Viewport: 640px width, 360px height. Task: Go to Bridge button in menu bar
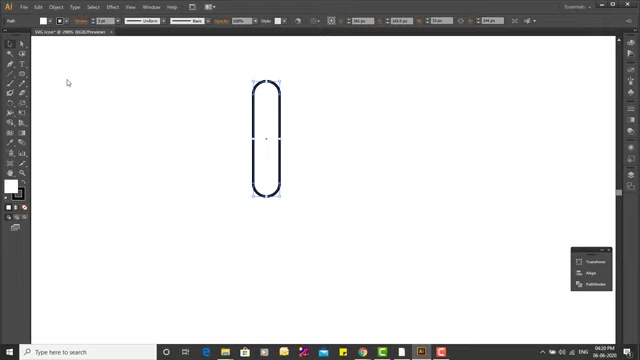[192, 7]
